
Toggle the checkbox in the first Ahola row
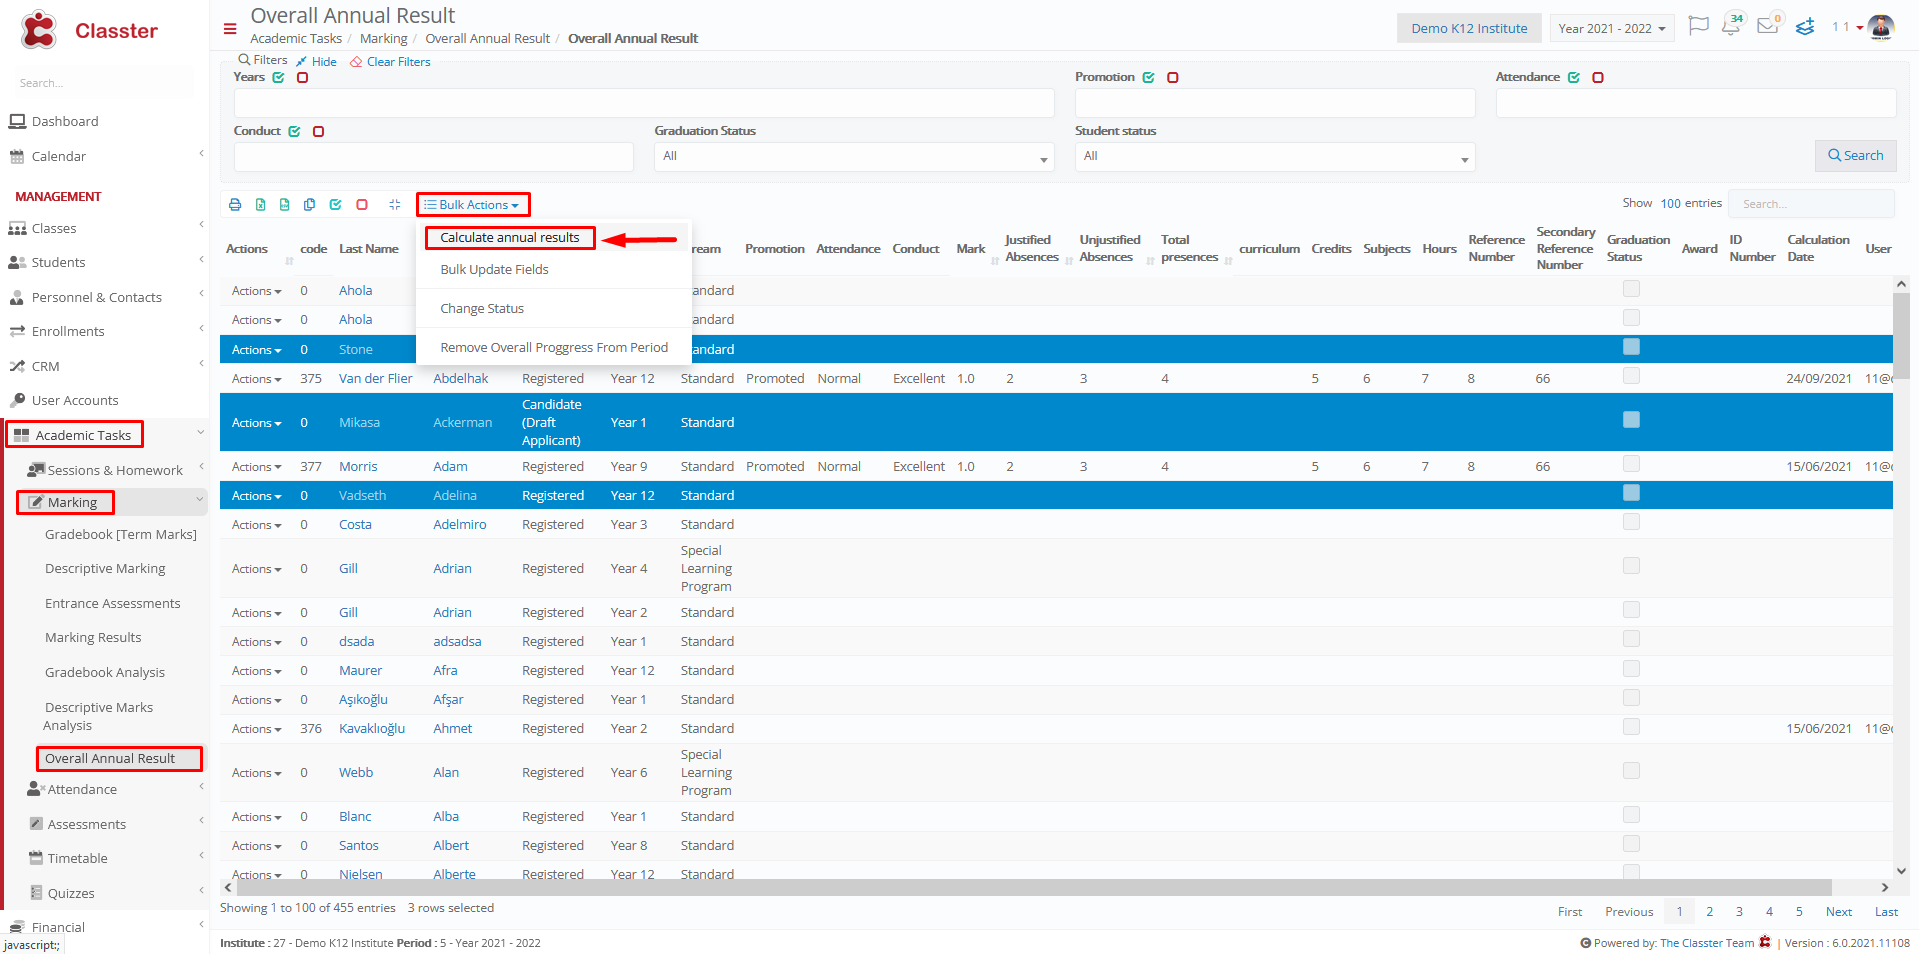point(1631,289)
